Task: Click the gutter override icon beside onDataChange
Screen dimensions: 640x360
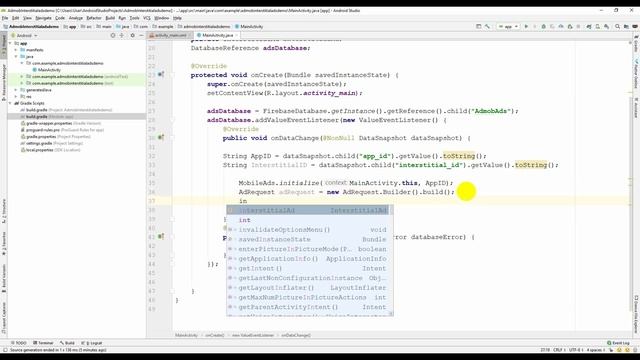Action: click(161, 138)
